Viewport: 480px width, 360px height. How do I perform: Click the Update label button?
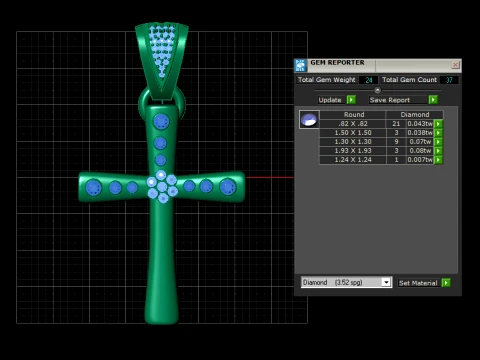tap(330, 100)
